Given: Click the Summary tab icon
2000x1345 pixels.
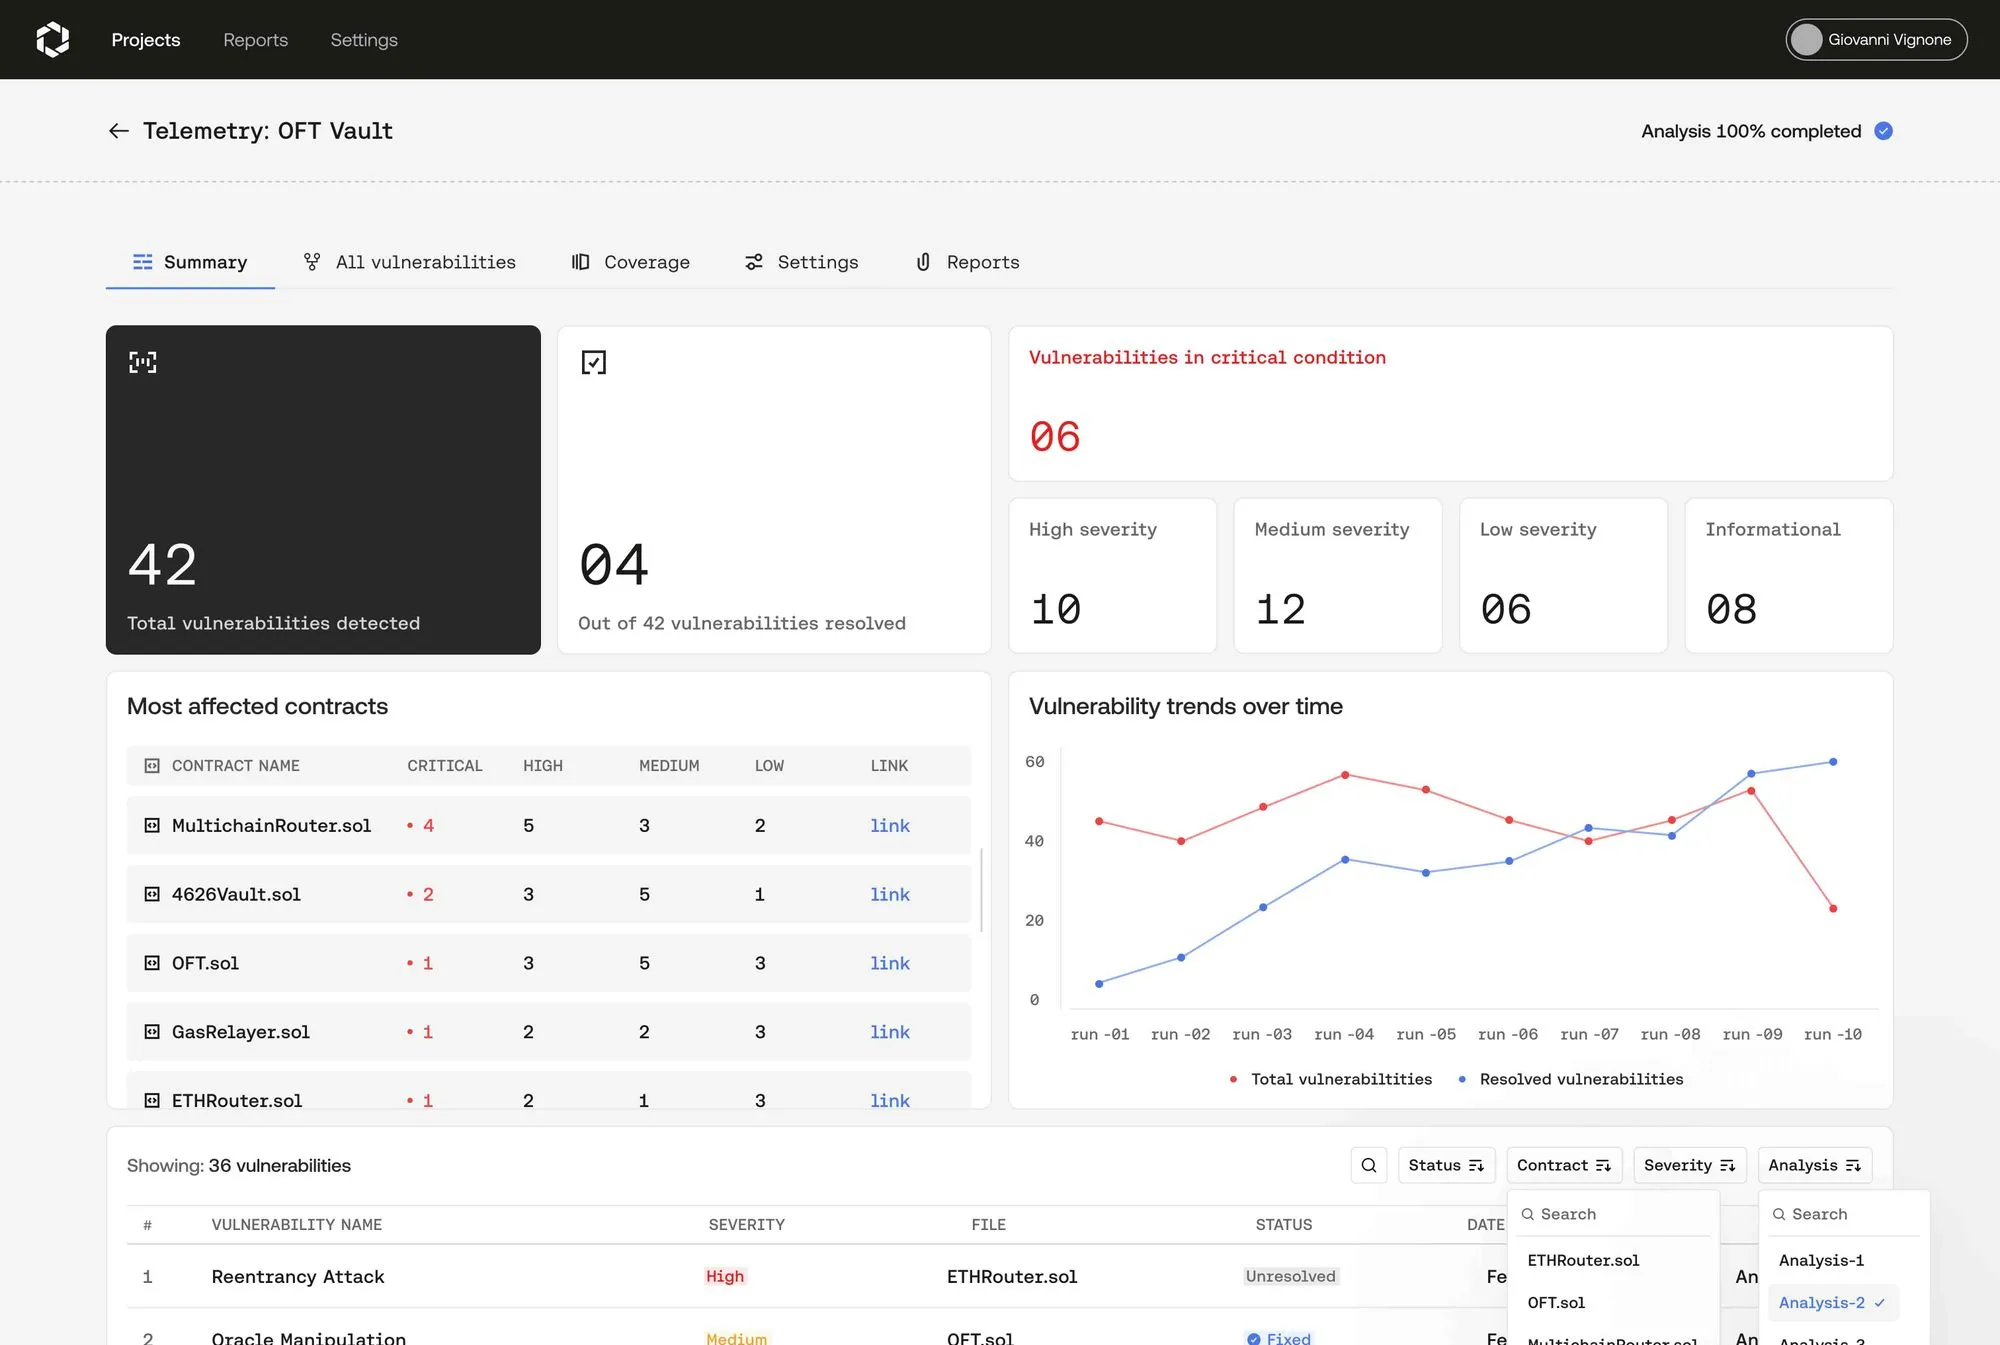Looking at the screenshot, I should point(142,262).
